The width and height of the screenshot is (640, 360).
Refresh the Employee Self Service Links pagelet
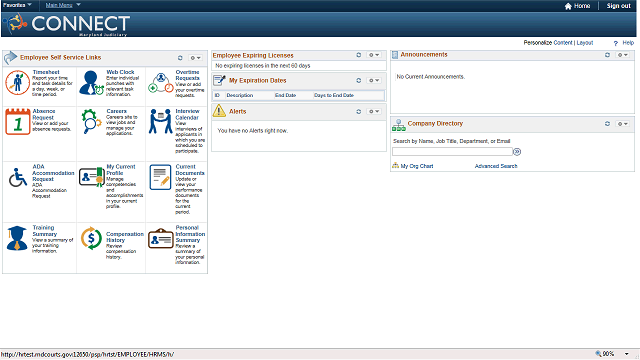180,58
